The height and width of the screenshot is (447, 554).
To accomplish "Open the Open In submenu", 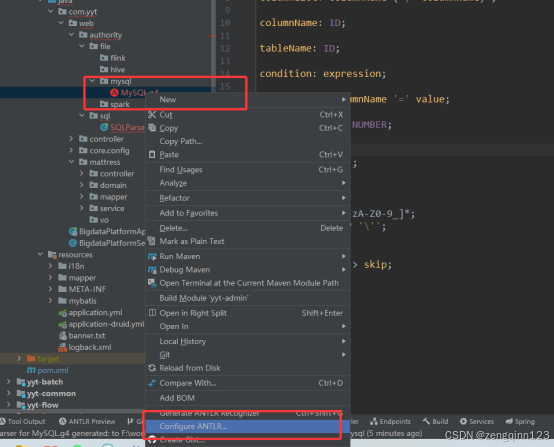I will [248, 326].
